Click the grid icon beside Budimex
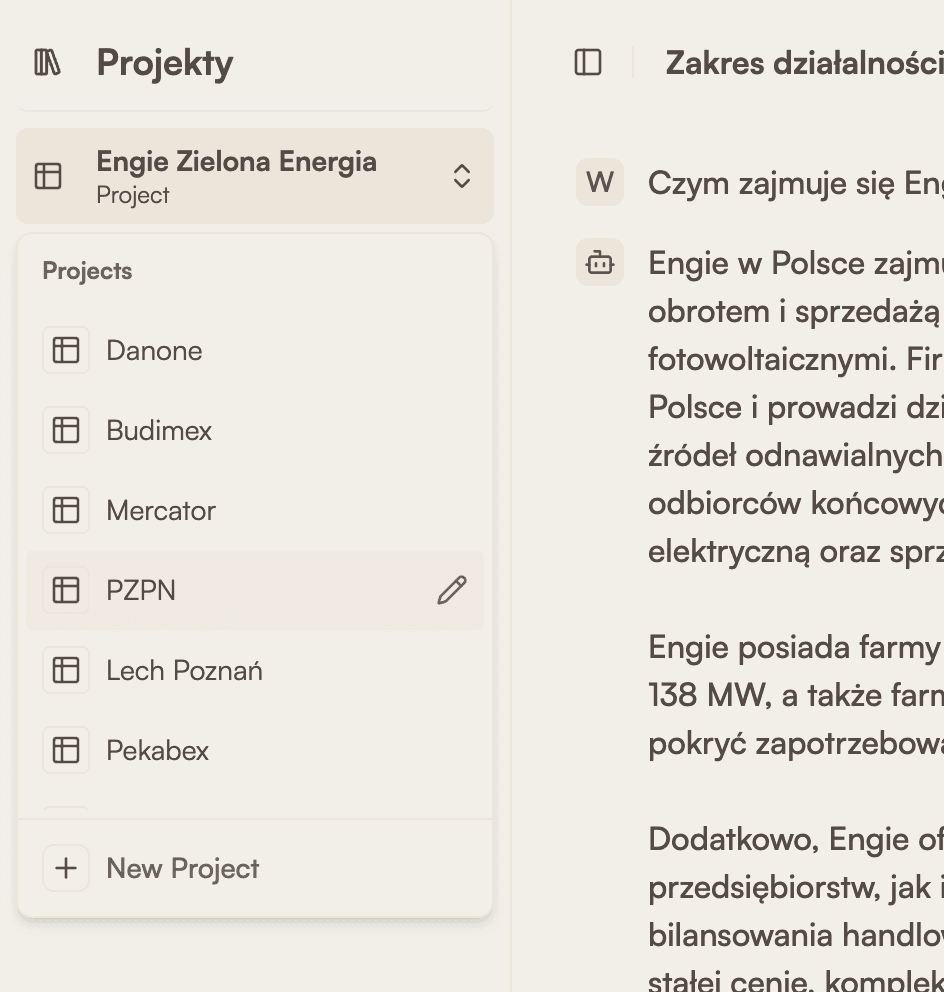The height and width of the screenshot is (992, 944). (66, 430)
